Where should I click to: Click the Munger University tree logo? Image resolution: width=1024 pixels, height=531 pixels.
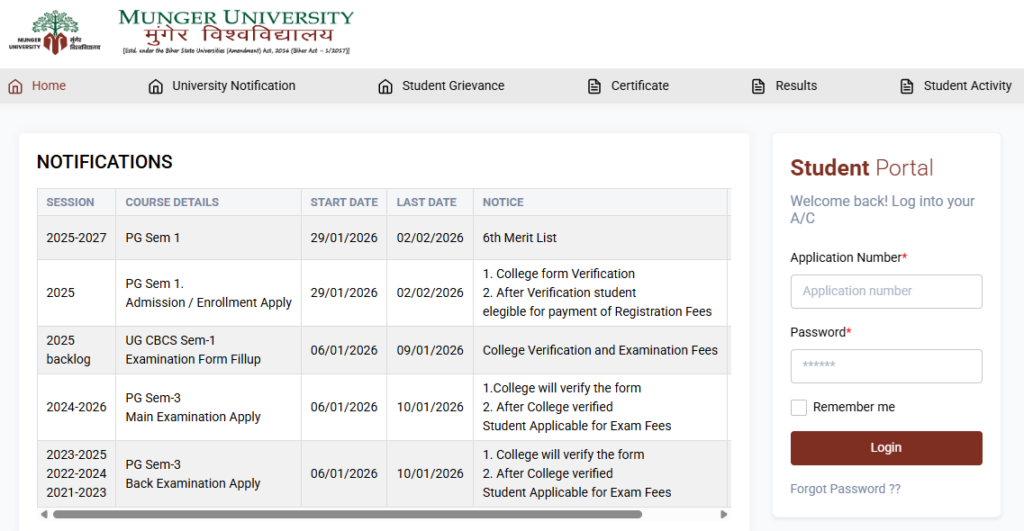[55, 33]
